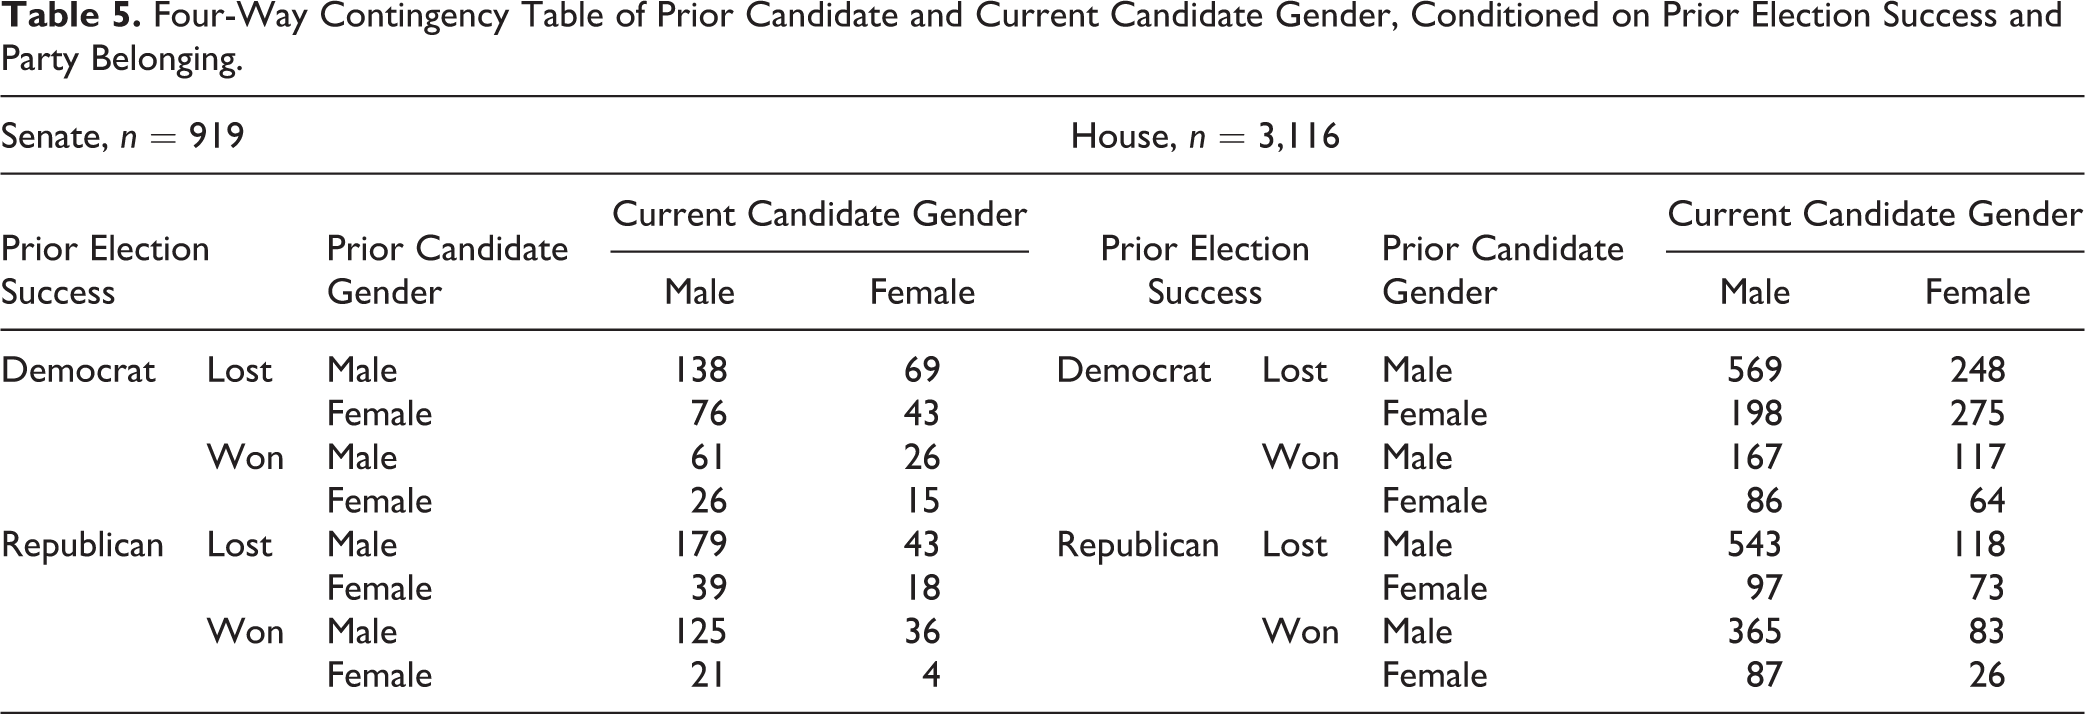The height and width of the screenshot is (714, 2085).
Task: Select the Senate Democrat row label
Action: [x=78, y=370]
